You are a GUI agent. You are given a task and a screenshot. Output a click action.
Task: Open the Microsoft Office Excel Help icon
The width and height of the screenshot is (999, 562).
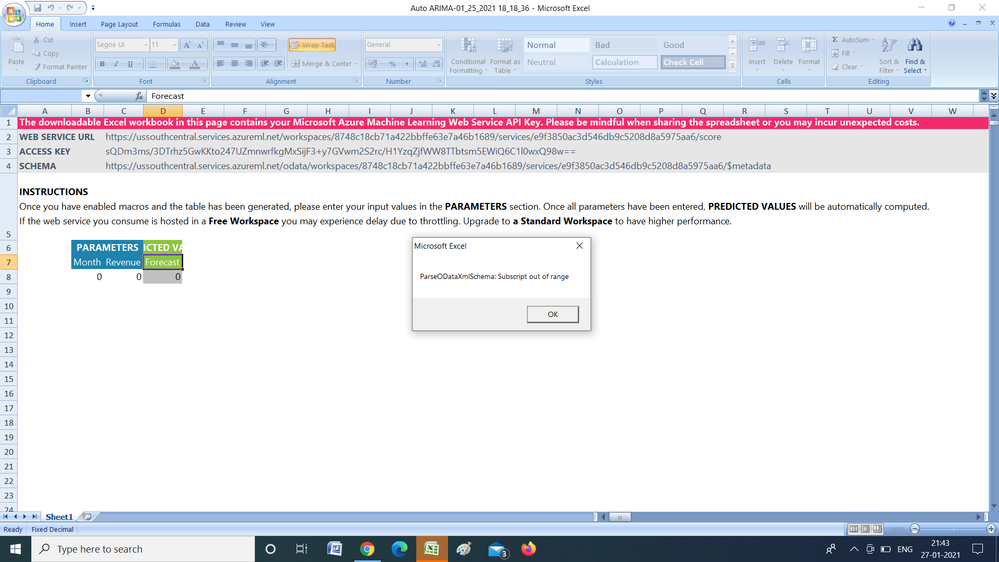(x=951, y=24)
